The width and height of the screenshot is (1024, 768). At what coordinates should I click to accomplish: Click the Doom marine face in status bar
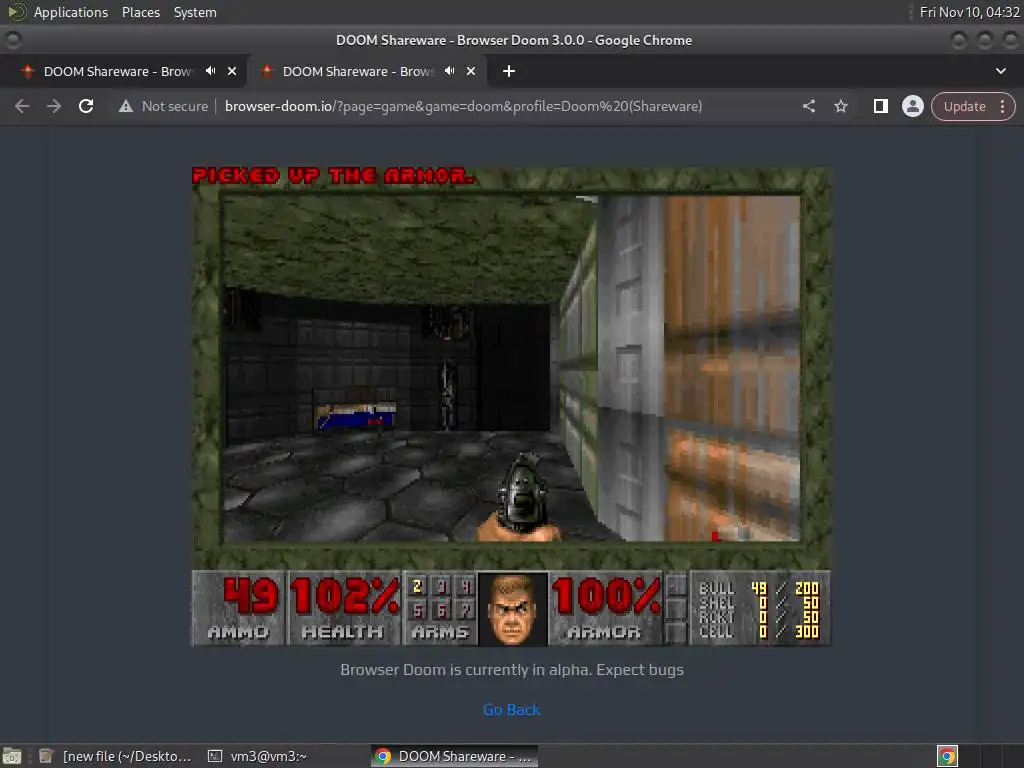point(513,609)
